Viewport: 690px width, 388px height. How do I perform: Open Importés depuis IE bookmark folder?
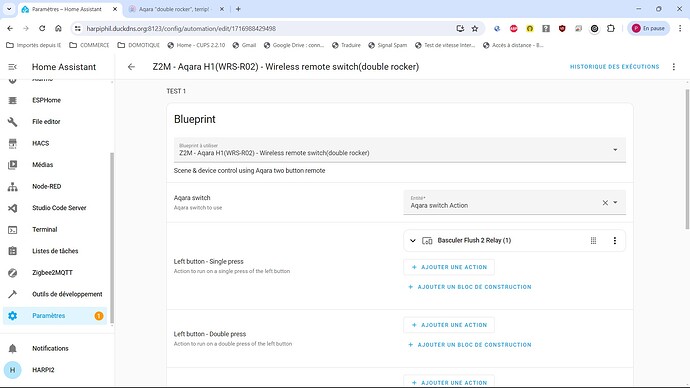pos(33,45)
